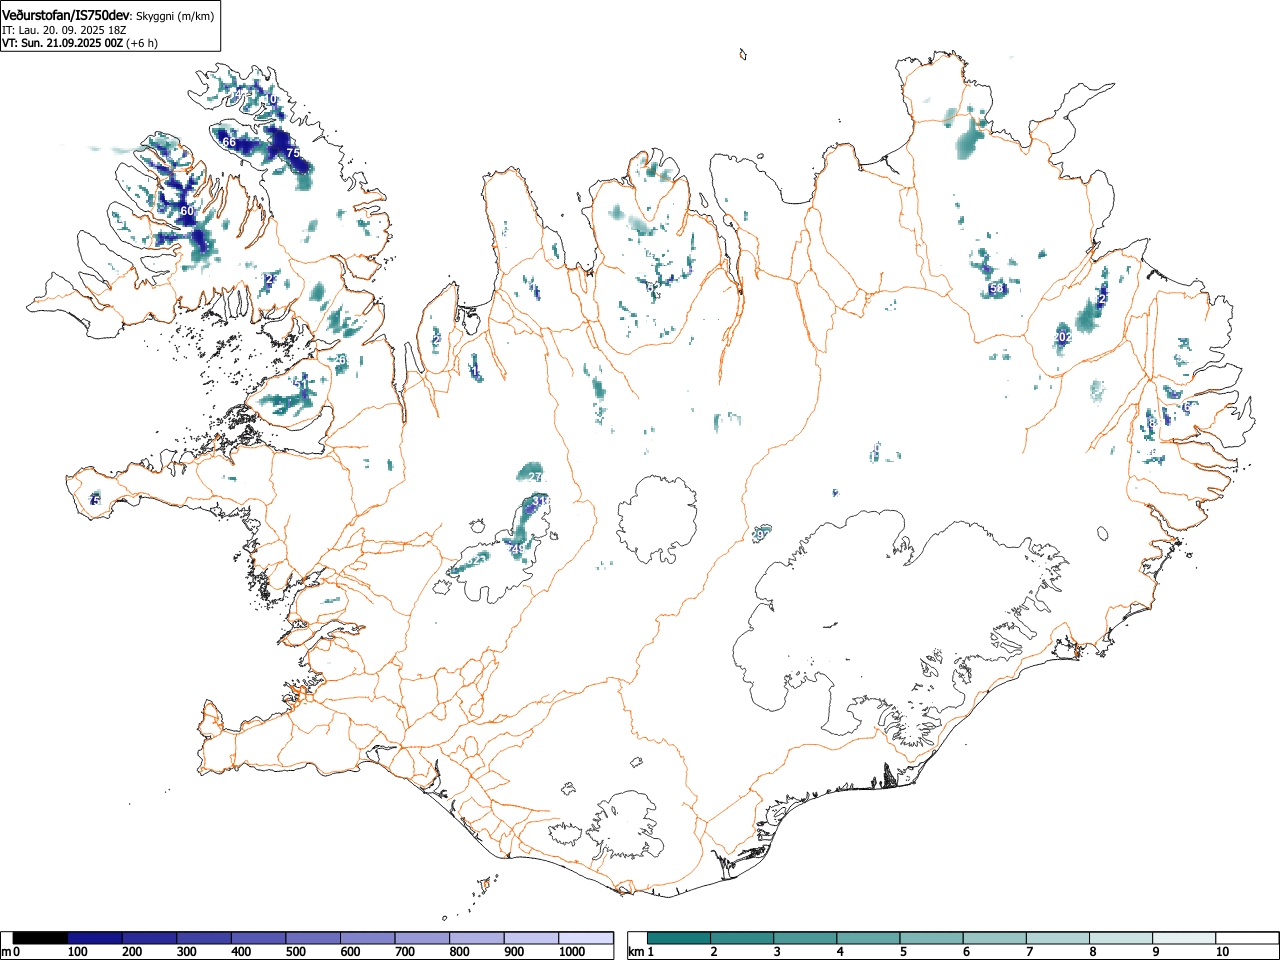Click the 9–10 km near-white legend swatch
1280x960 pixels.
1184,938
